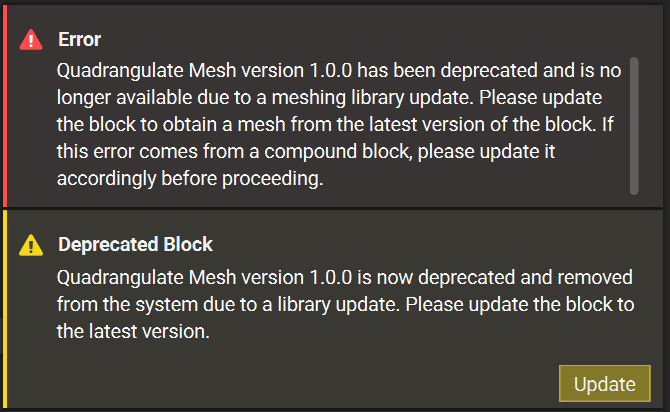Click version "1.0.0" in the Error message
The width and height of the screenshot is (670, 412).
(x=330, y=71)
